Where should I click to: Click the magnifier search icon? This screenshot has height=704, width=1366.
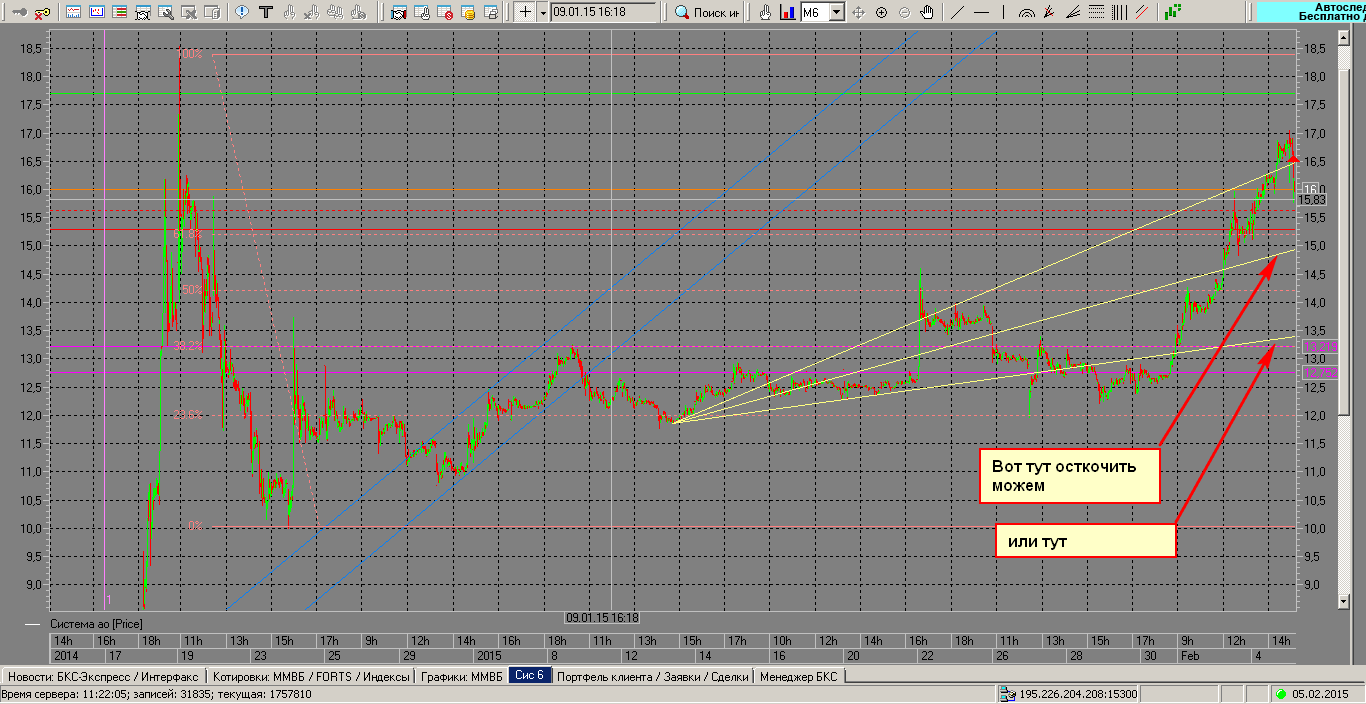(x=682, y=13)
